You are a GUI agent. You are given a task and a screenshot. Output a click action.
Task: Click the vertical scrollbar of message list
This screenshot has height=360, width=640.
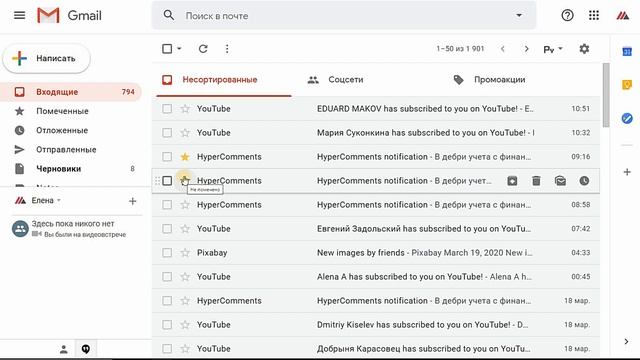click(606, 95)
